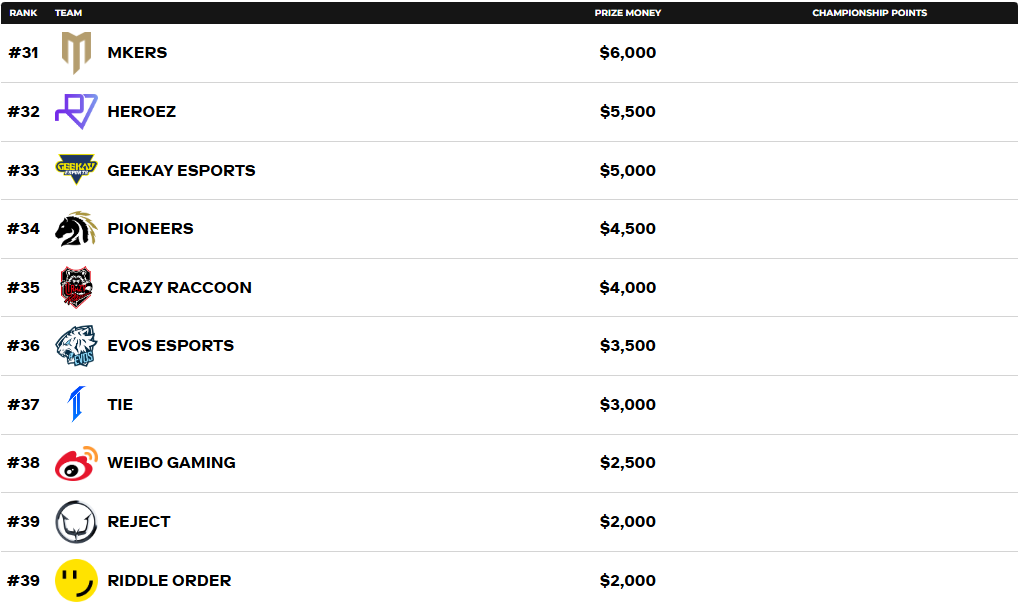This screenshot has width=1021, height=608.
Task: Open the Crazy Raccoon logo
Action: (76, 287)
